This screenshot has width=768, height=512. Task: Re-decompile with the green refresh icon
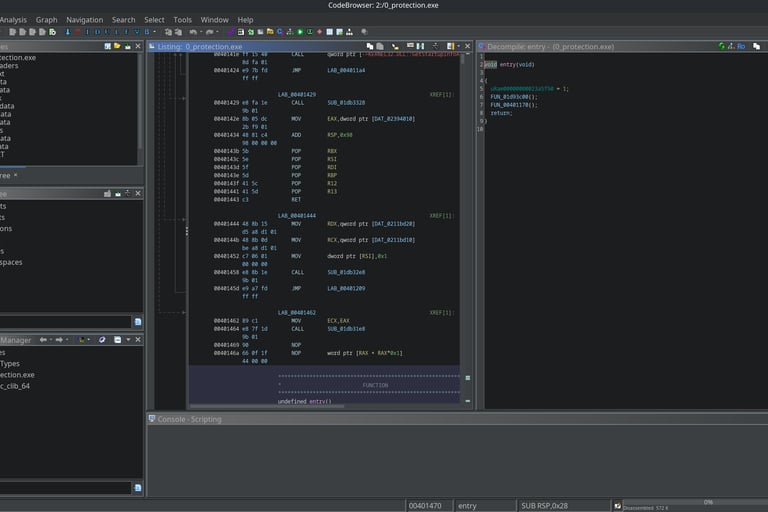723,46
